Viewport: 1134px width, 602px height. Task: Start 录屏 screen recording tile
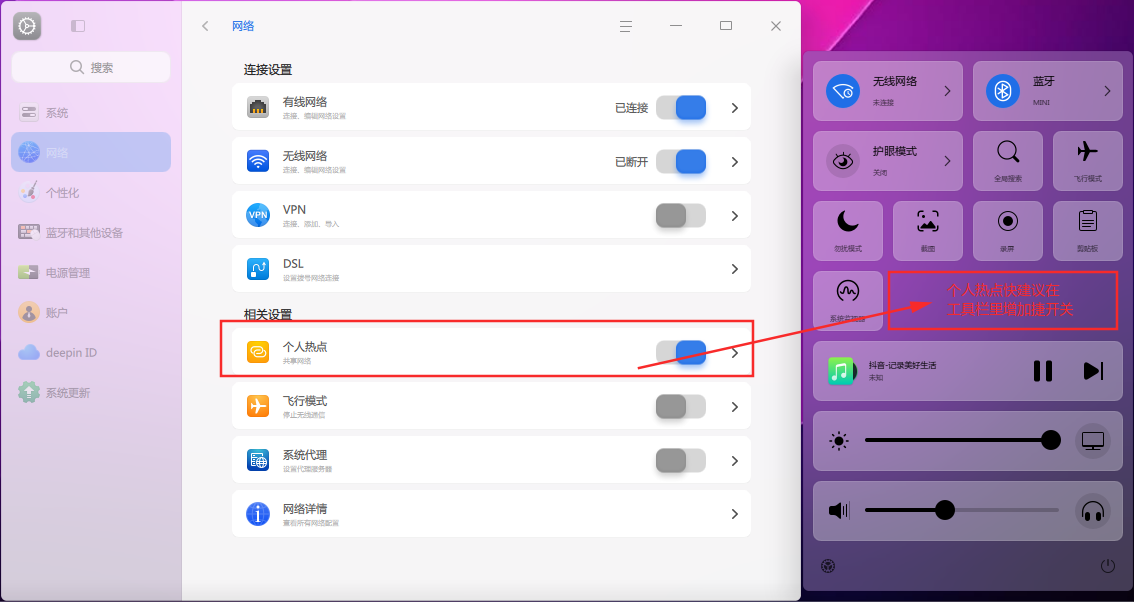(1008, 231)
